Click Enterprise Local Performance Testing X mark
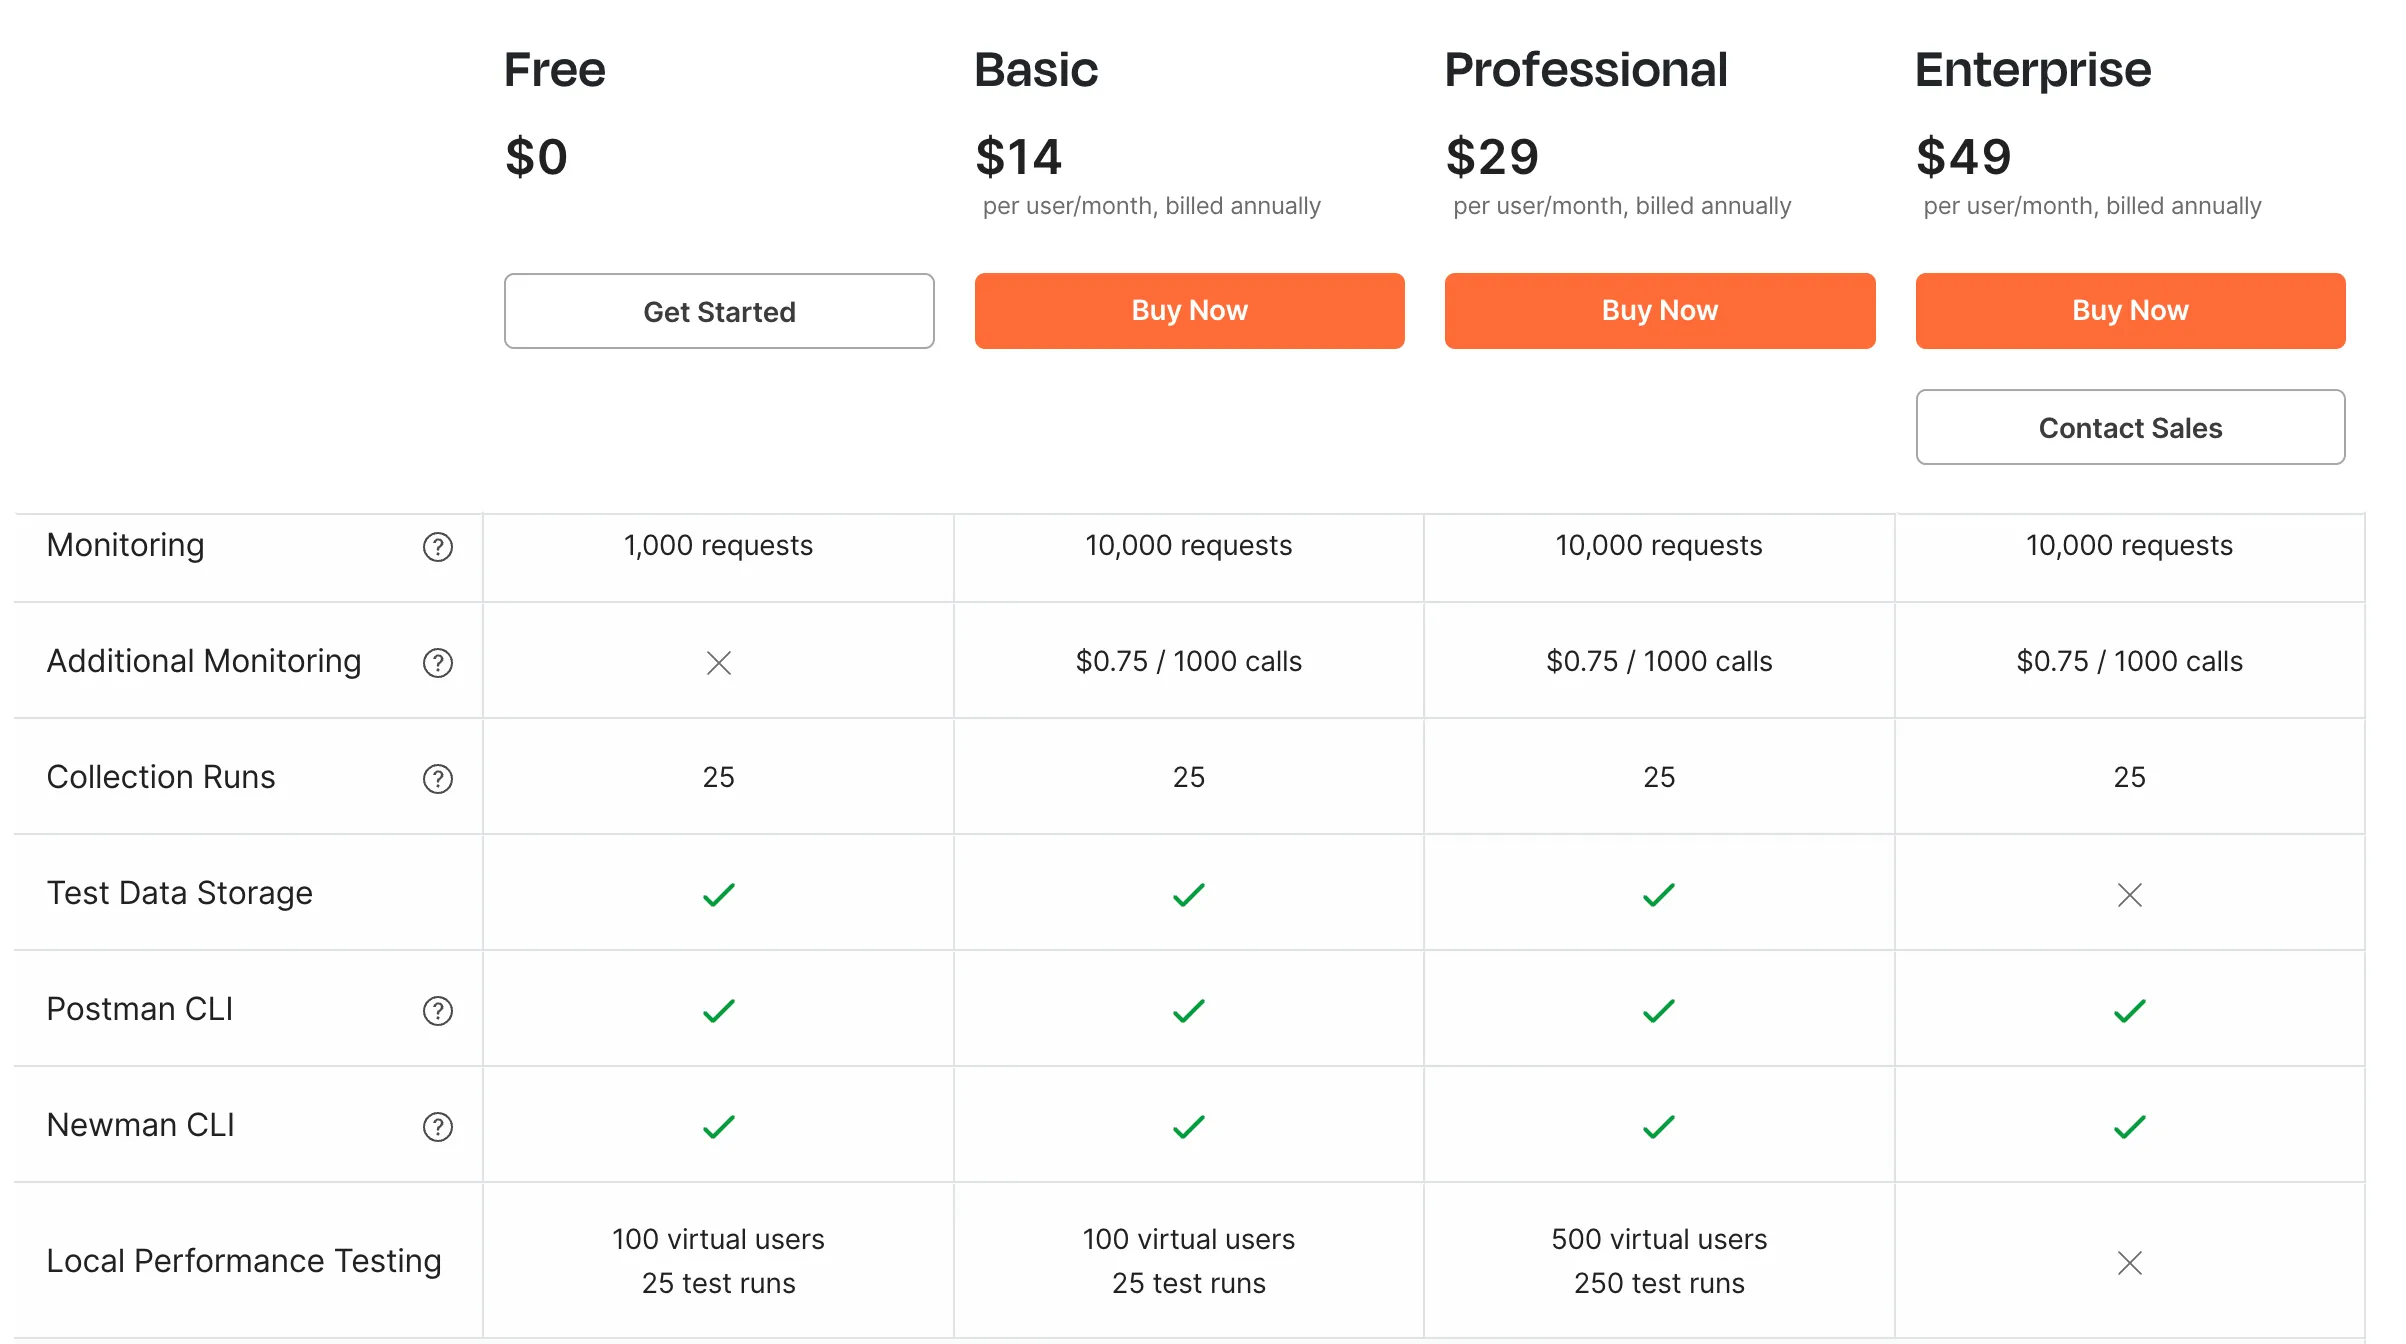Viewport: 2406px width, 1344px height. pyautogui.click(x=2130, y=1263)
